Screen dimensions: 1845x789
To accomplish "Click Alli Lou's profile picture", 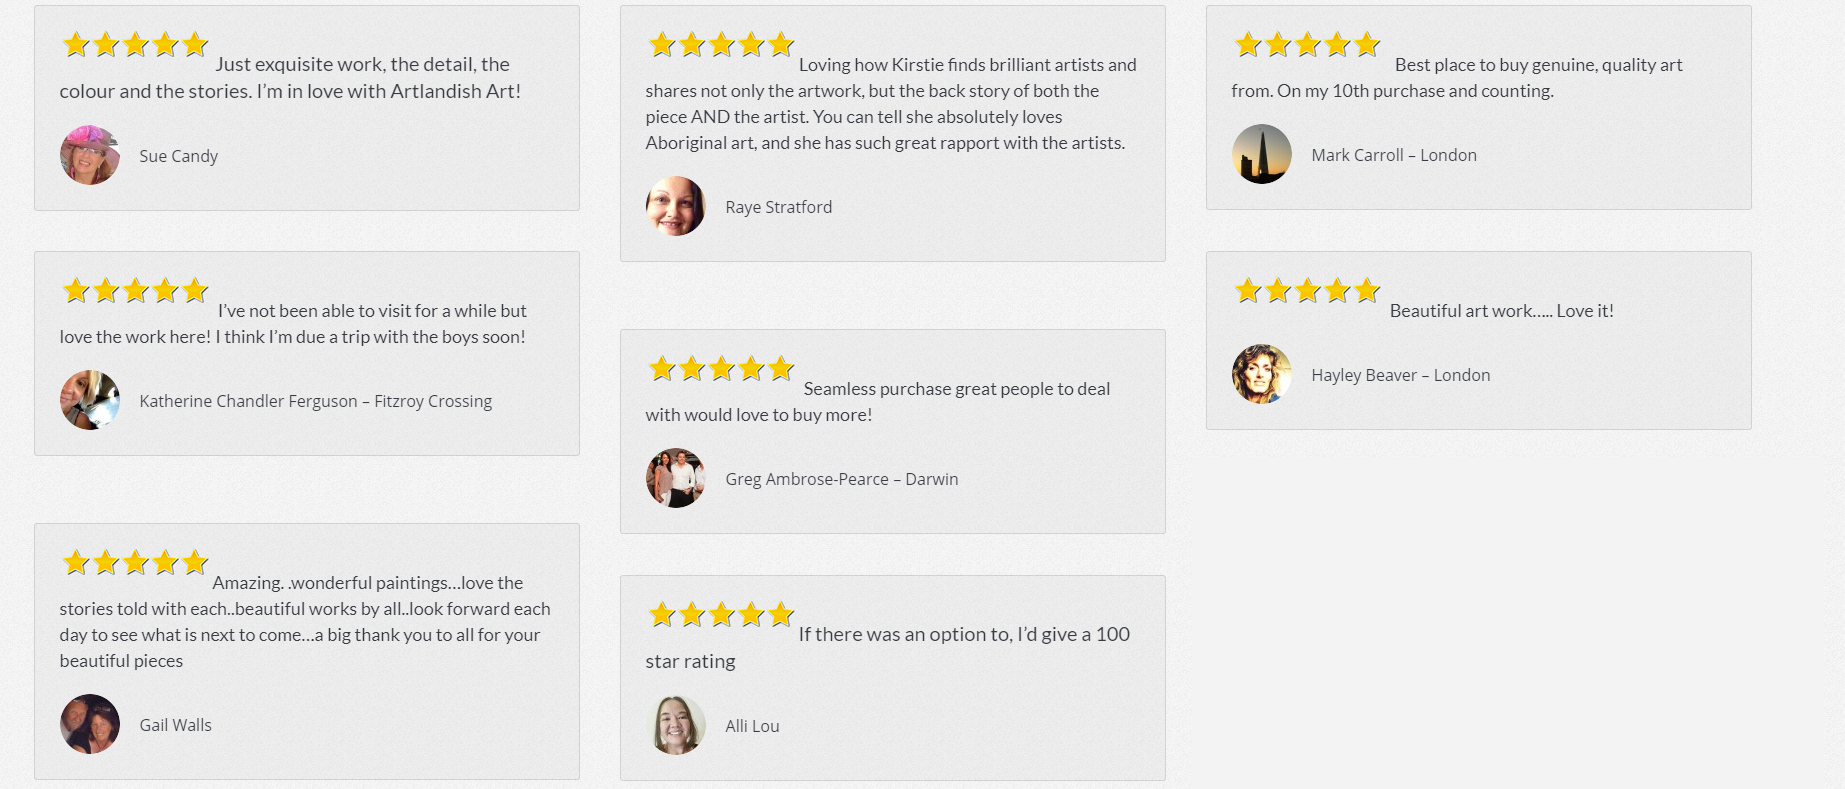I will click(676, 725).
